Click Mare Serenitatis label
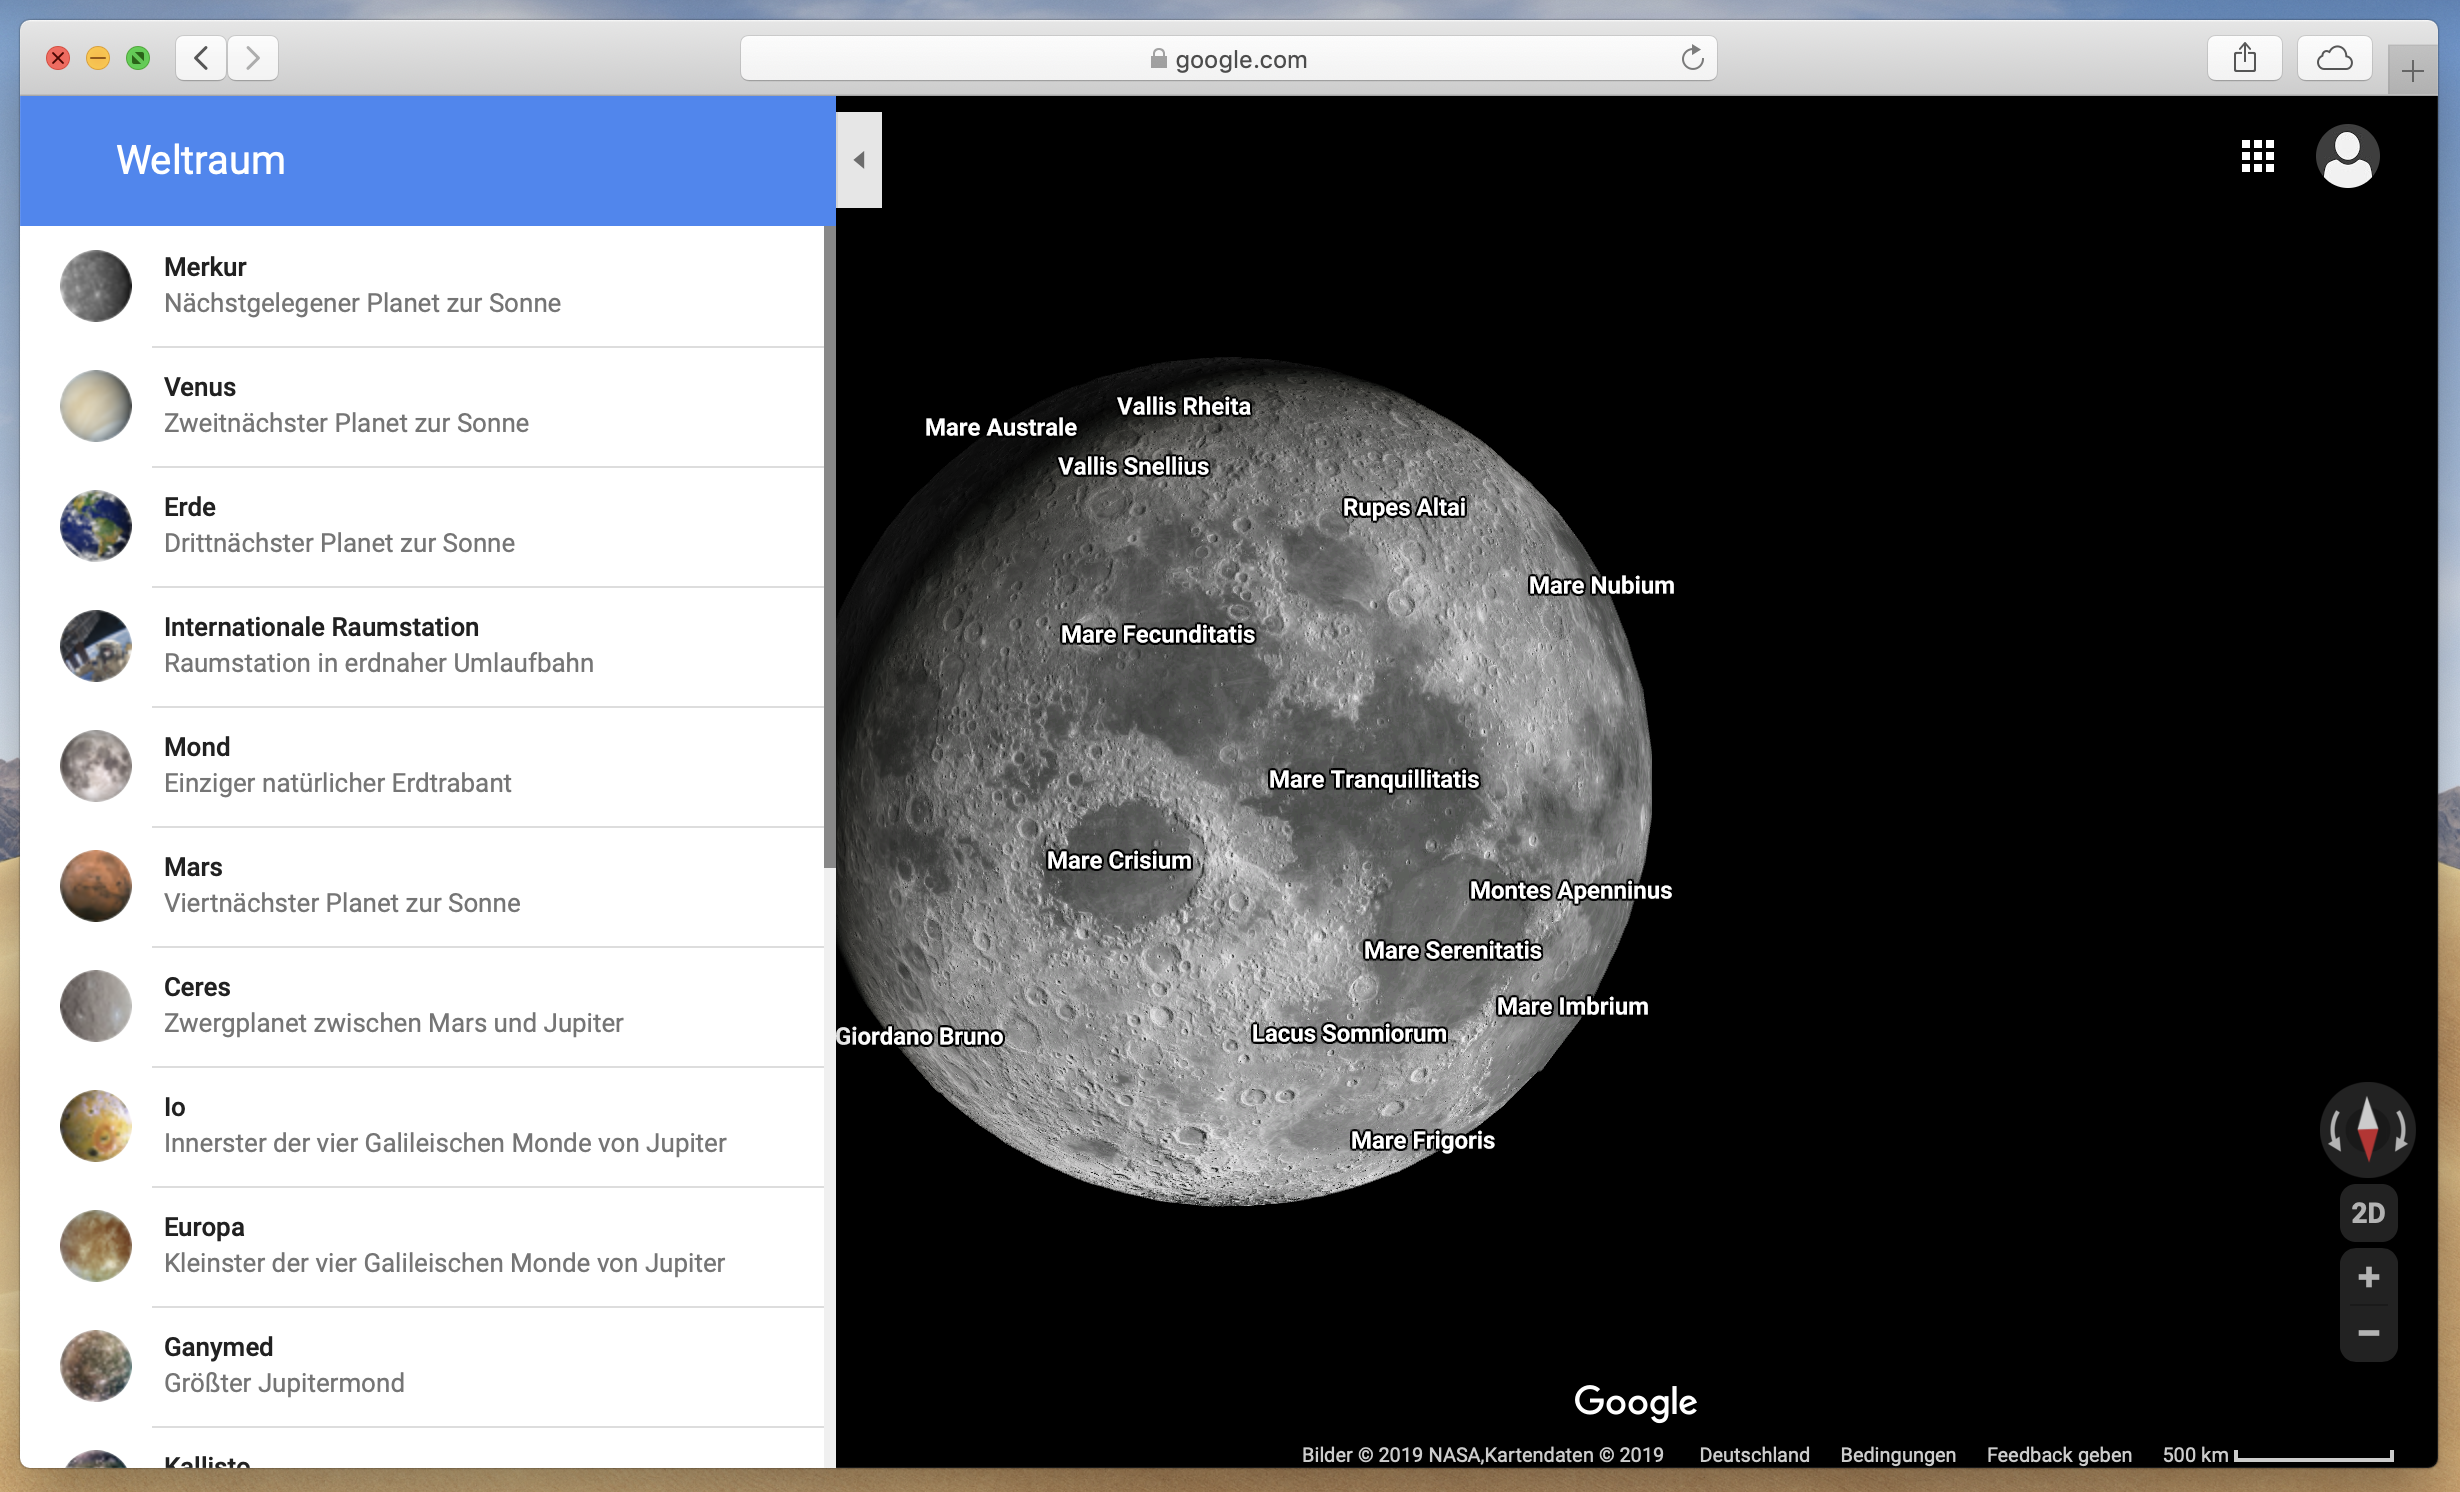 click(1453, 950)
